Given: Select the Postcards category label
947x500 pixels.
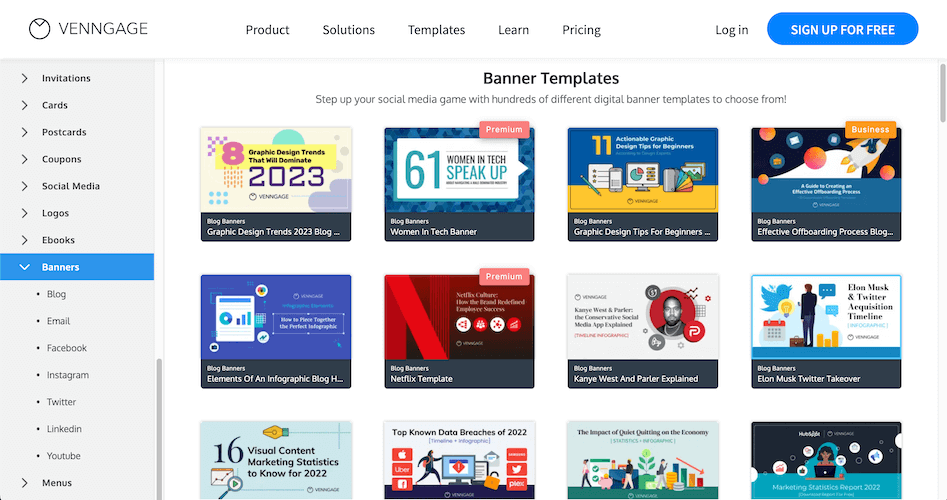Looking at the screenshot, I should [64, 132].
